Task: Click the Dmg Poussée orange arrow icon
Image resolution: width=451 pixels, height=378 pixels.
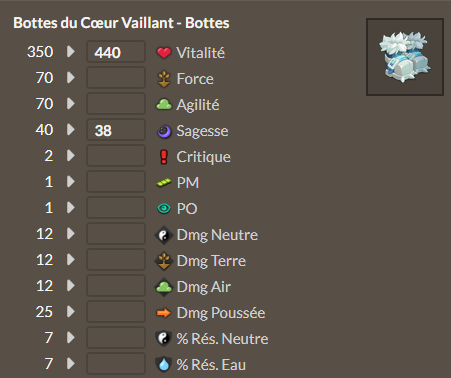Action: coord(164,313)
